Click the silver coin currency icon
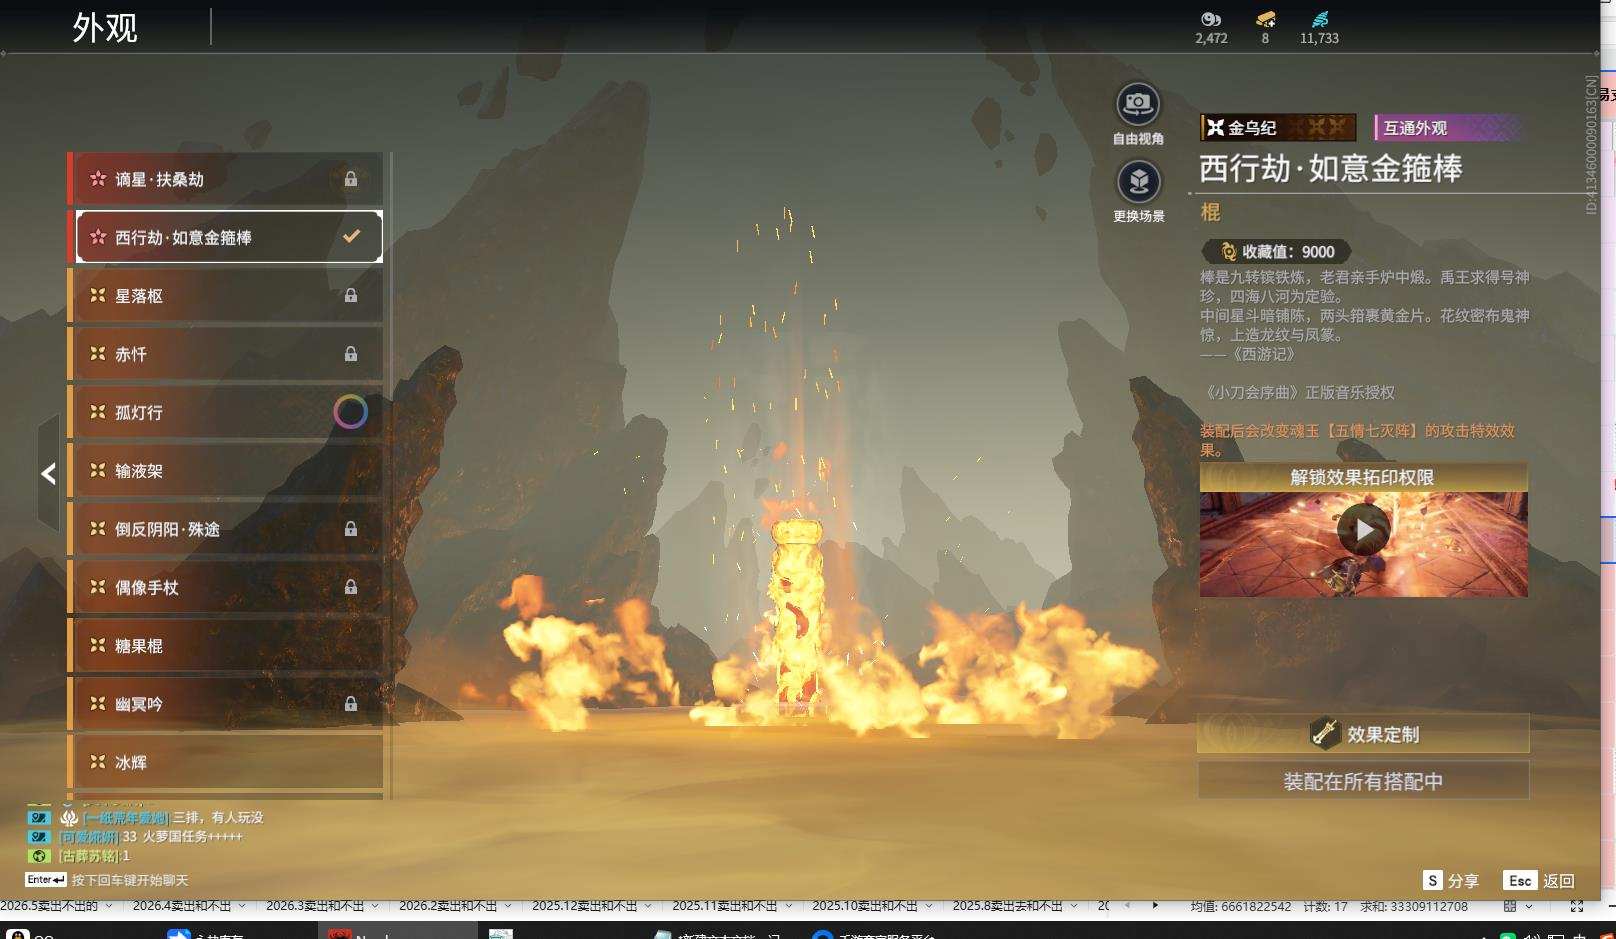1616x939 pixels. coord(1211,19)
